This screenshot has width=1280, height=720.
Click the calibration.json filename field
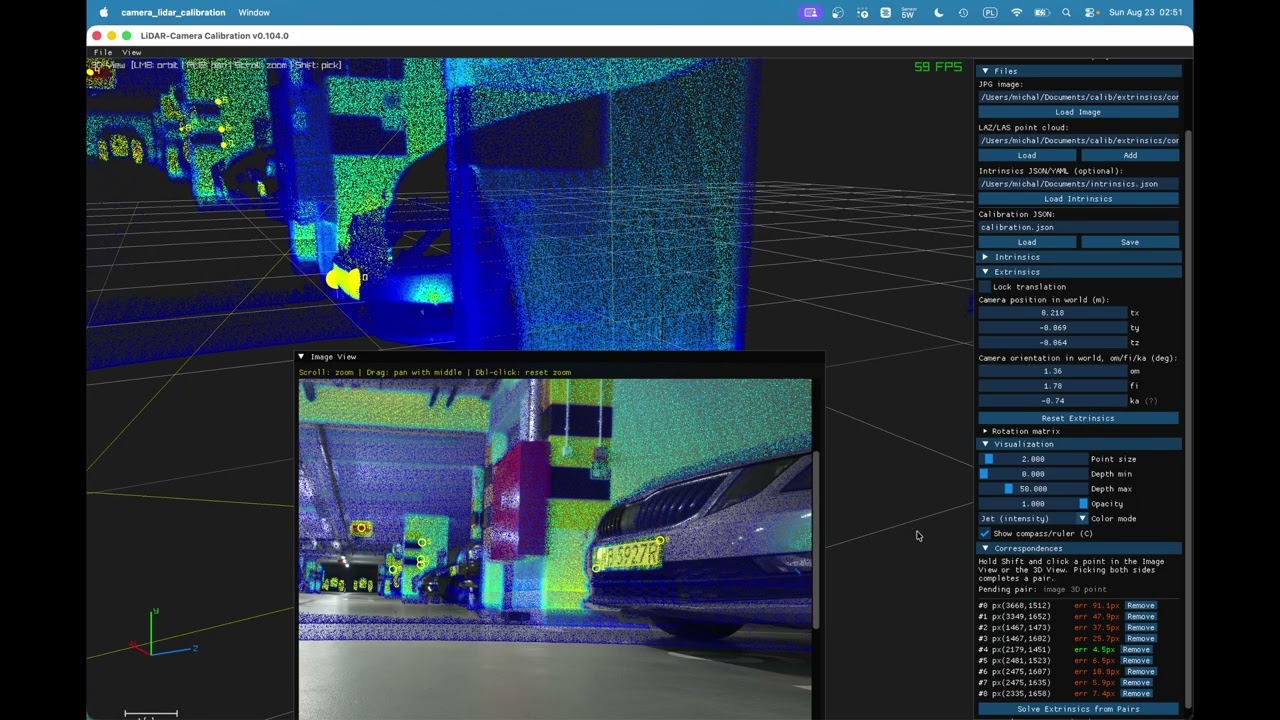coord(1078,227)
